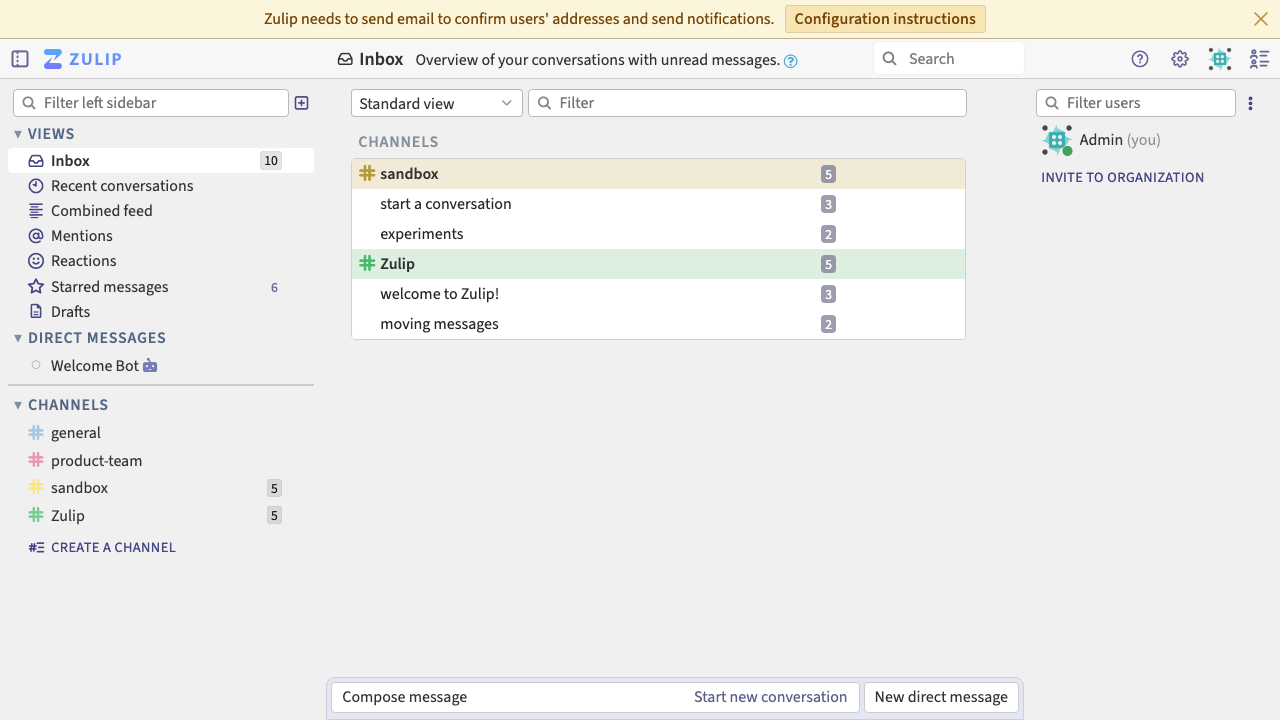The image size is (1280, 720).
Task: Collapse the CHANNELS sidebar section
Action: 18,405
